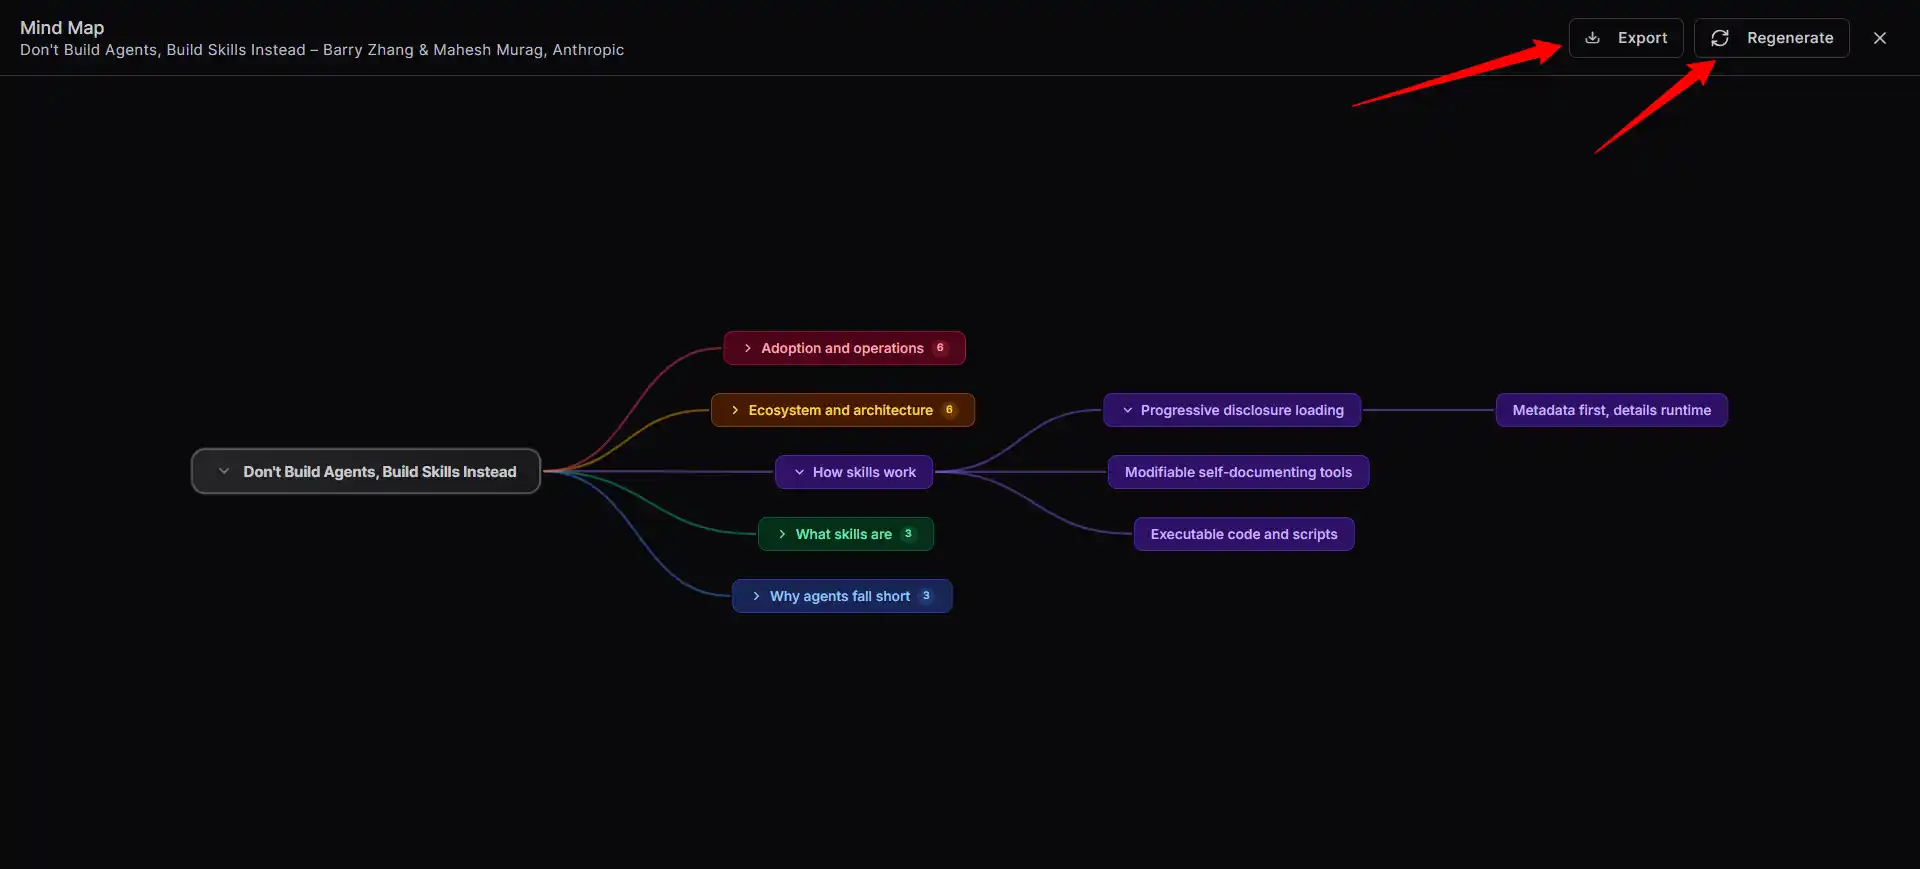This screenshot has height=869, width=1920.
Task: Click the Adoption and operations count badge
Action: click(940, 348)
